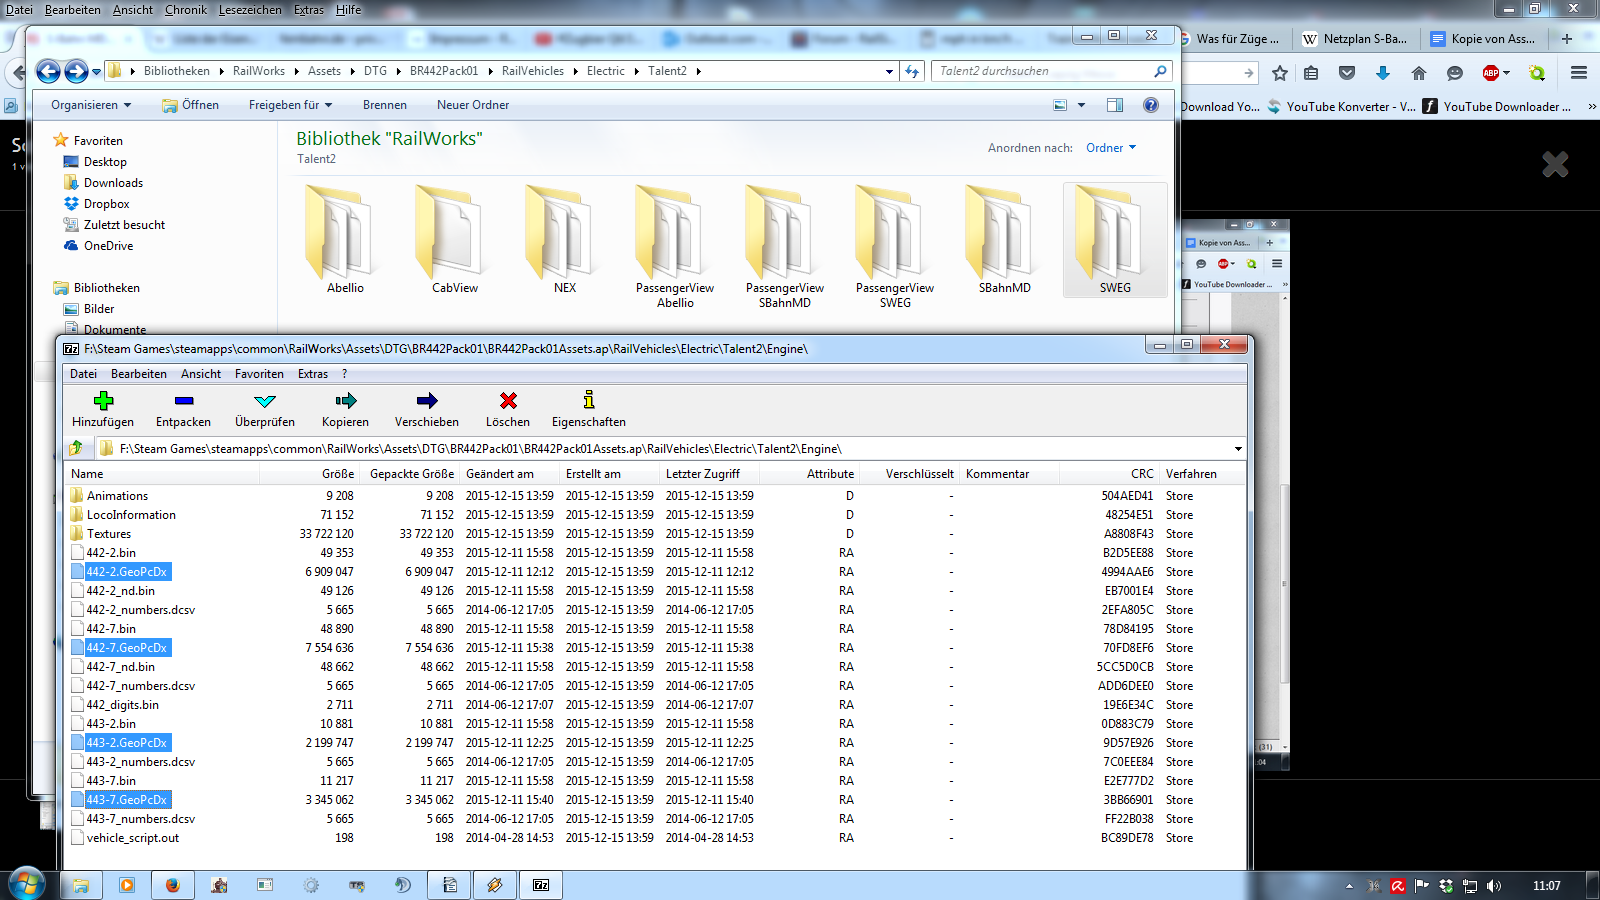
Task: Open the Windows Start orb
Action: click(x=27, y=885)
